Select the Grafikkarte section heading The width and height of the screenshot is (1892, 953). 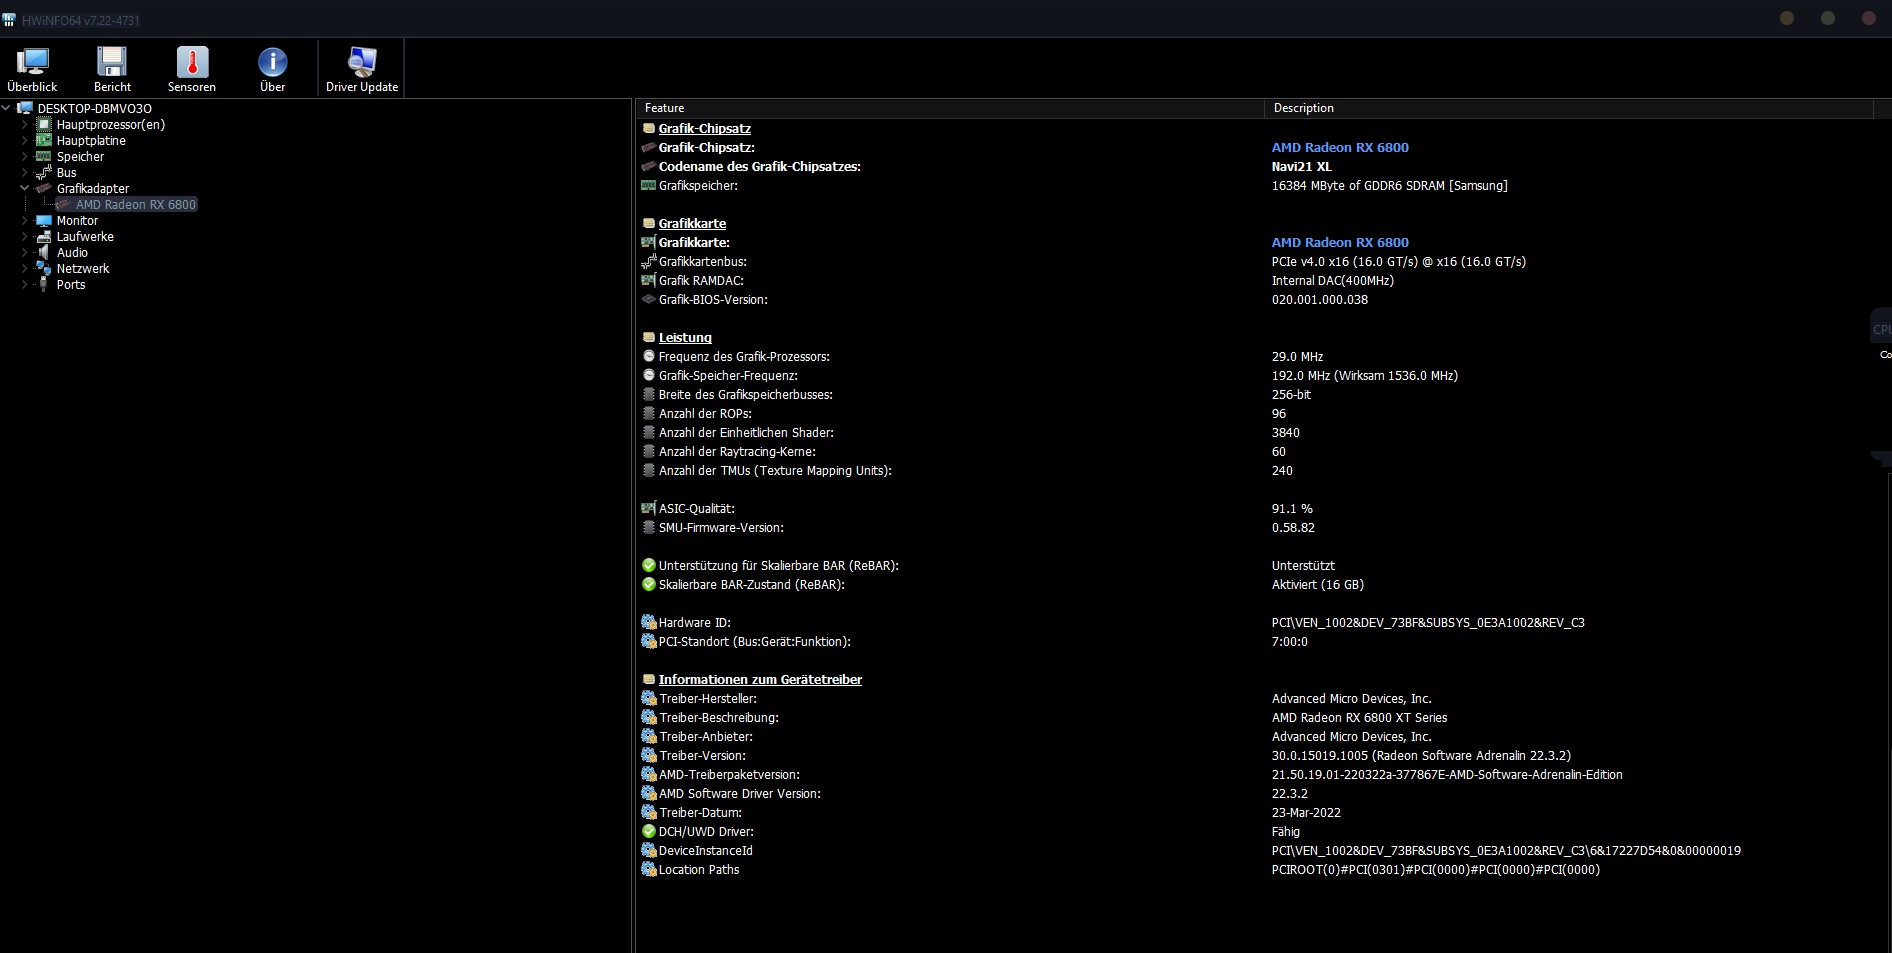pyautogui.click(x=692, y=224)
